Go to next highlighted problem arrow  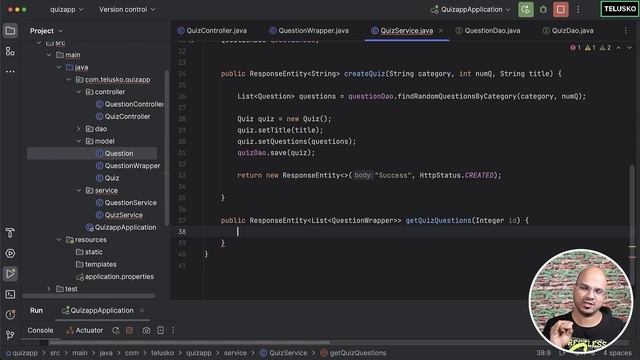(629, 48)
